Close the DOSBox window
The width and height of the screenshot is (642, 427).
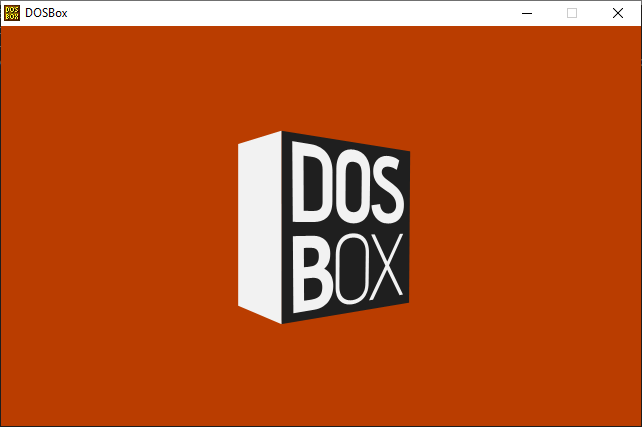coord(618,13)
